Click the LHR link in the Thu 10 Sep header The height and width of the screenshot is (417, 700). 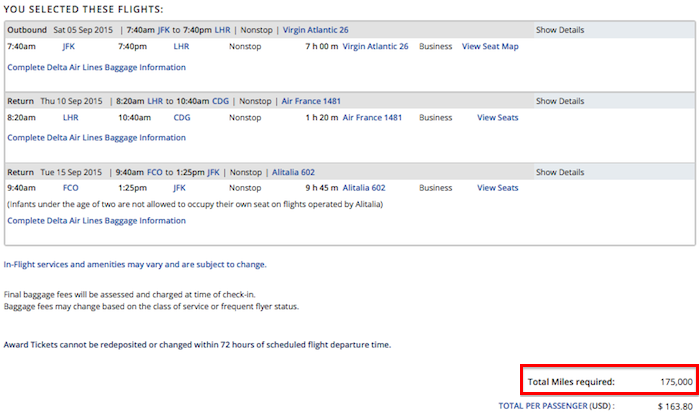tap(155, 101)
